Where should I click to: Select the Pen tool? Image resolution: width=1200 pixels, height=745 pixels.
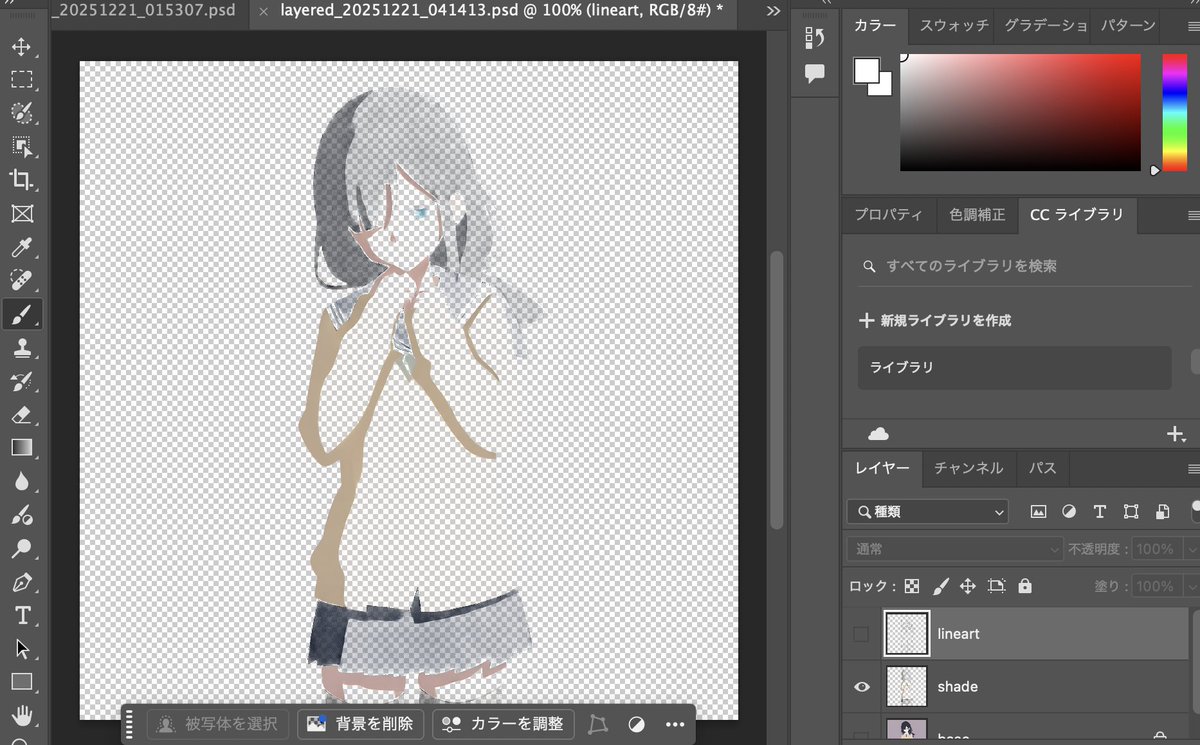tap(21, 582)
